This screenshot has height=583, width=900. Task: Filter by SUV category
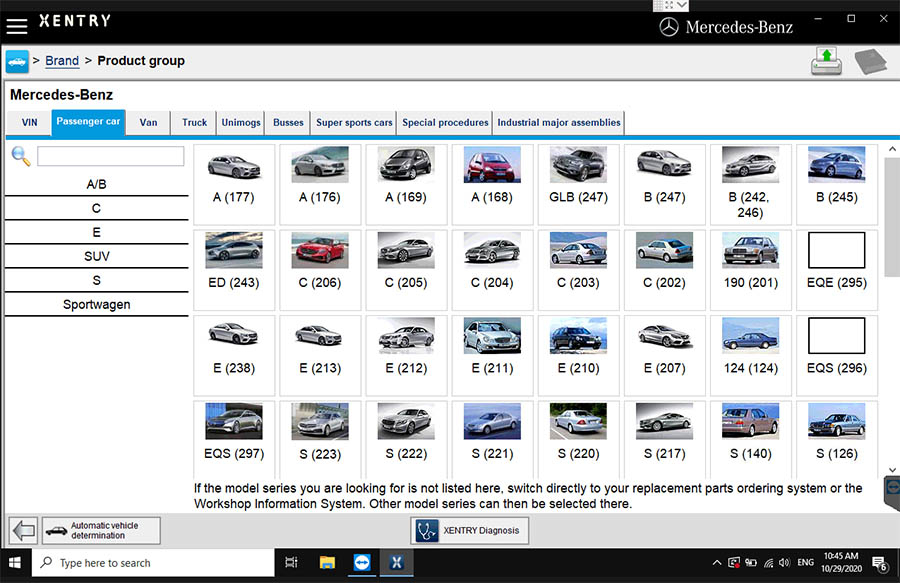coord(97,257)
